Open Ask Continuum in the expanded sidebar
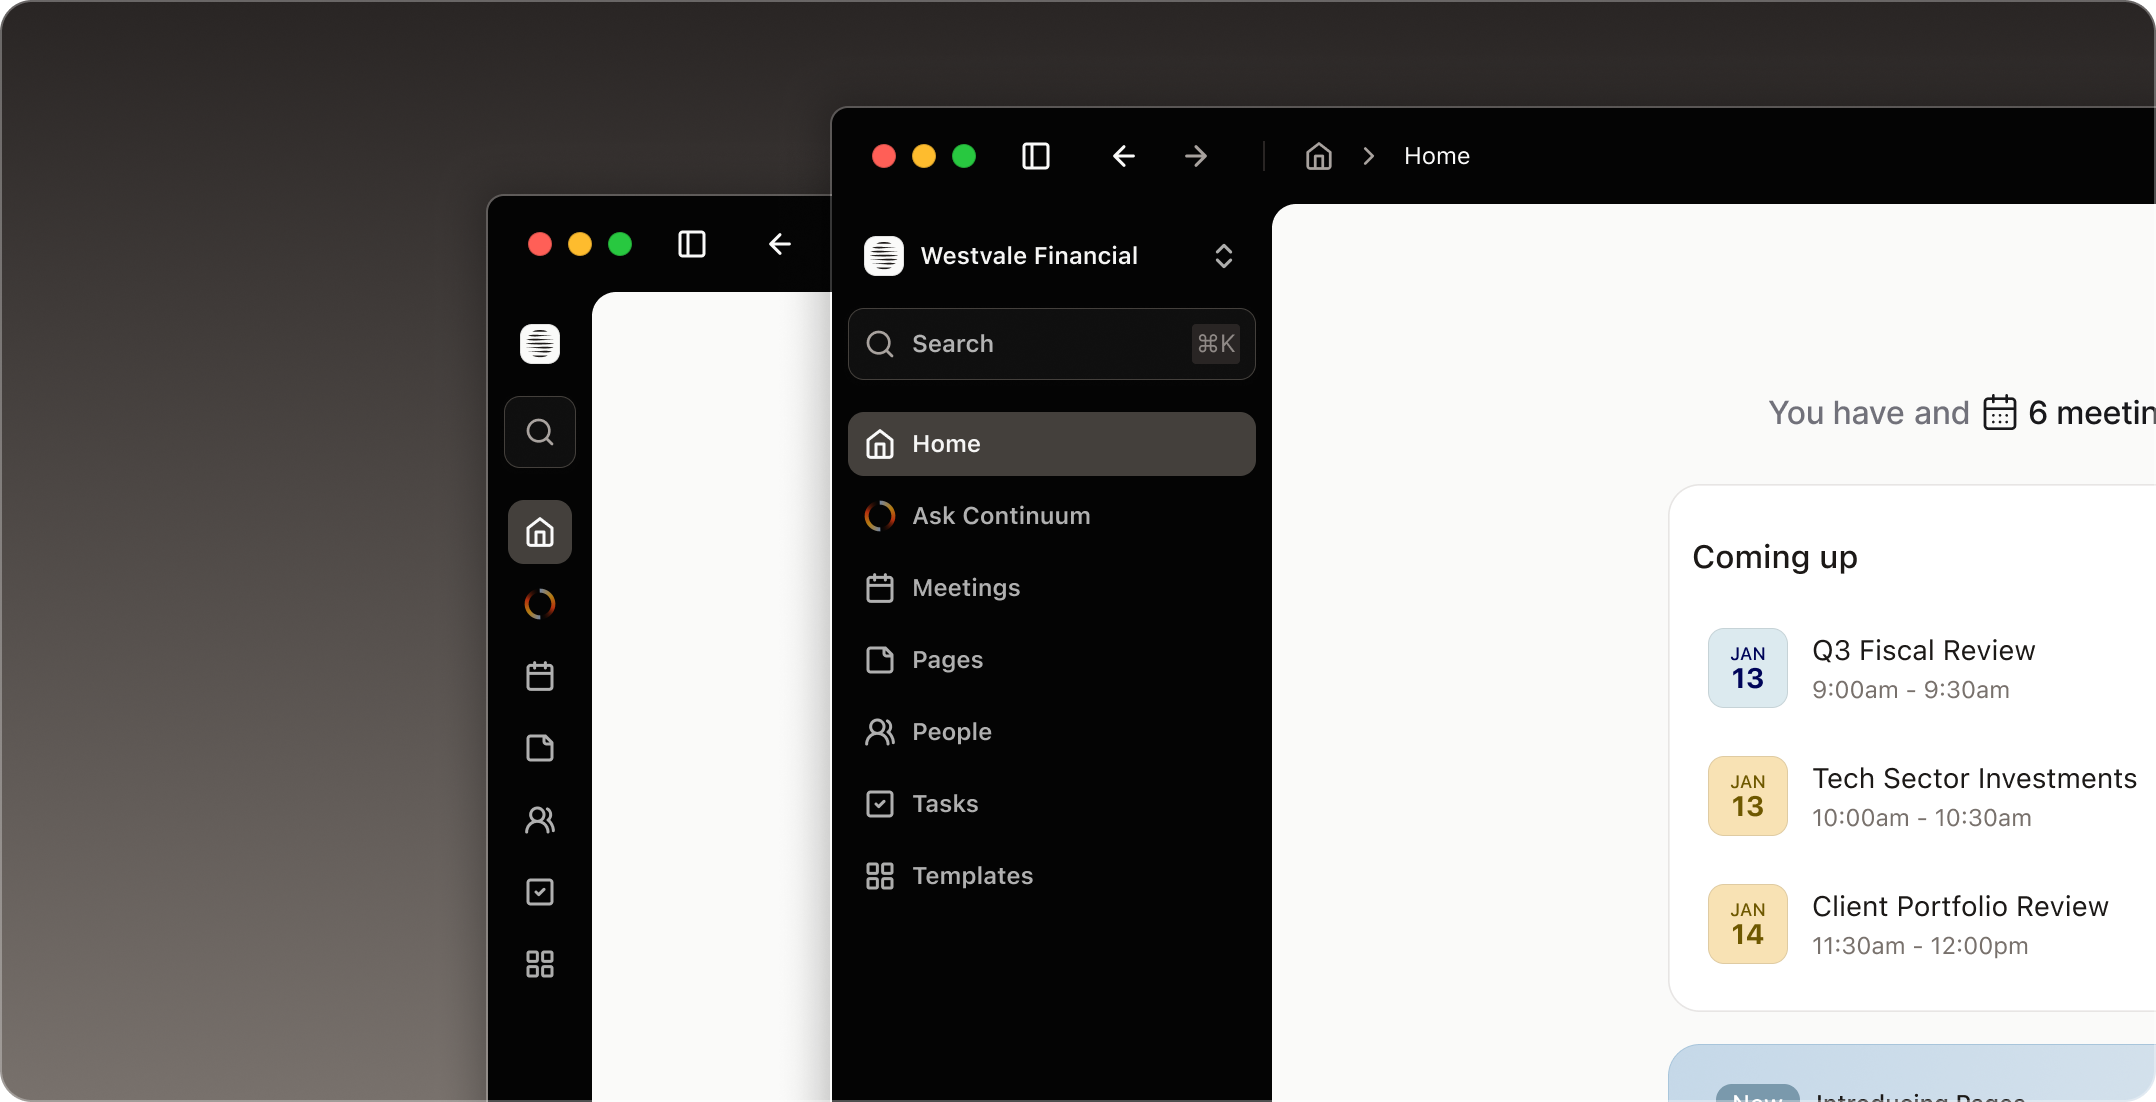2156x1102 pixels. [1051, 516]
